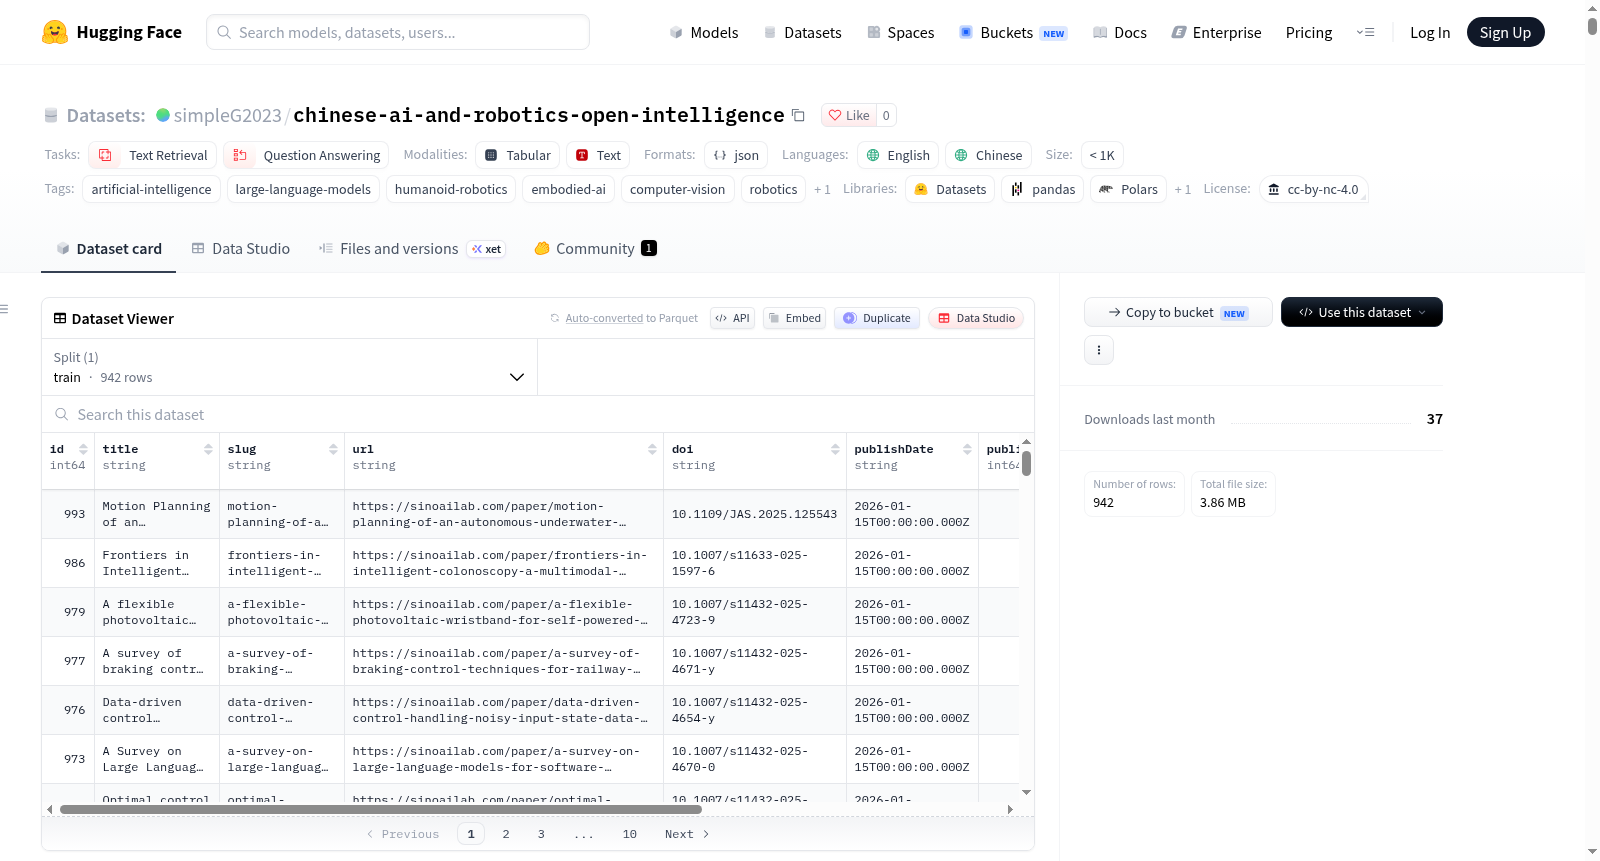Open Enterprise in top navigation
The height and width of the screenshot is (861, 1600).
click(1217, 32)
